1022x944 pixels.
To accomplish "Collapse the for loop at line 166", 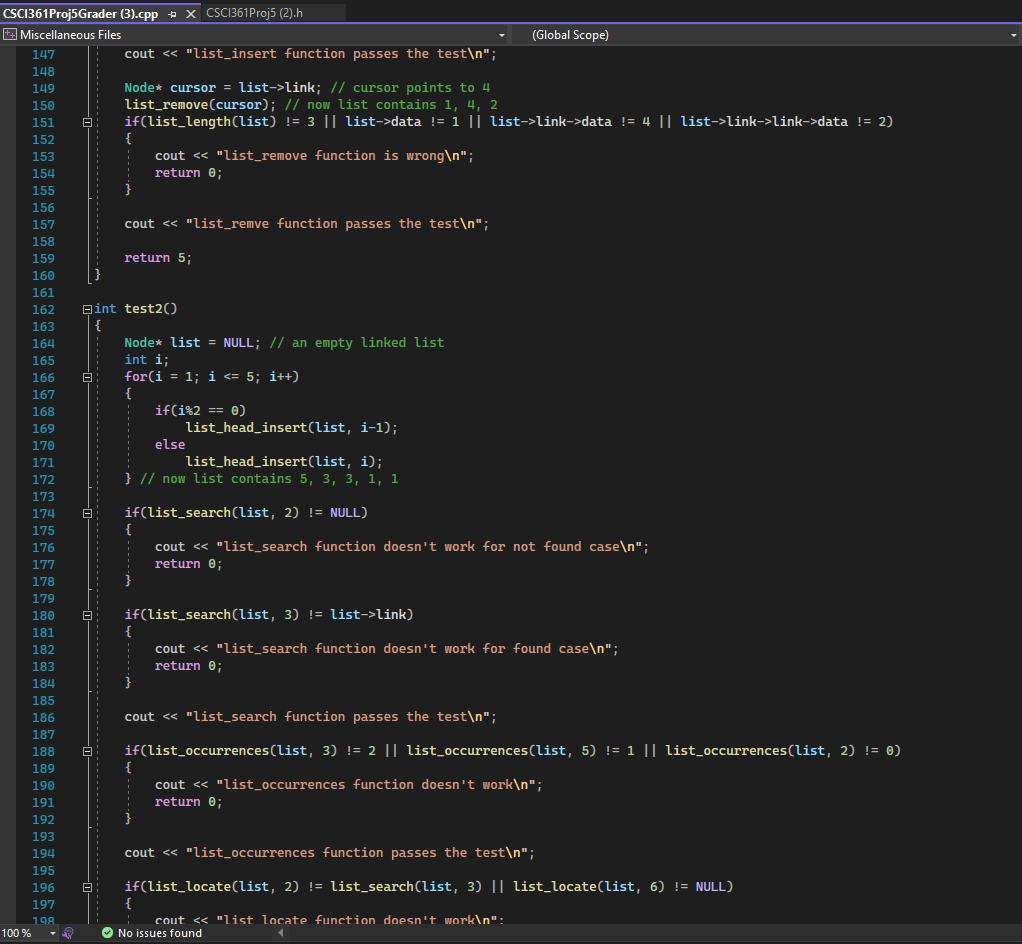I will (86, 377).
